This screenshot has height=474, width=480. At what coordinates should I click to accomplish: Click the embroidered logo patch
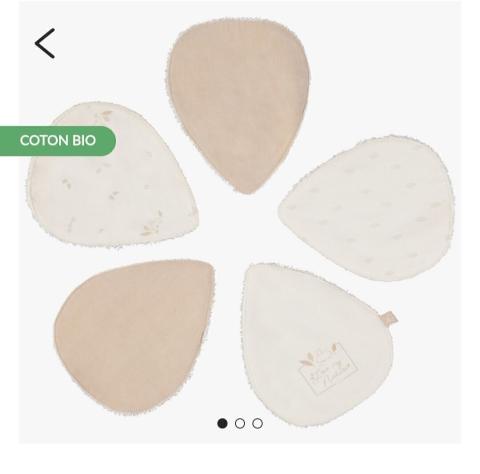coord(328,368)
